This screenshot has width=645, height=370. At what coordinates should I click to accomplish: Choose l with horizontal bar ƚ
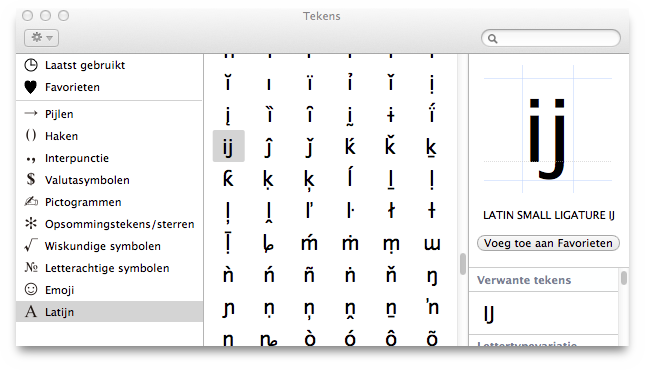click(432, 210)
